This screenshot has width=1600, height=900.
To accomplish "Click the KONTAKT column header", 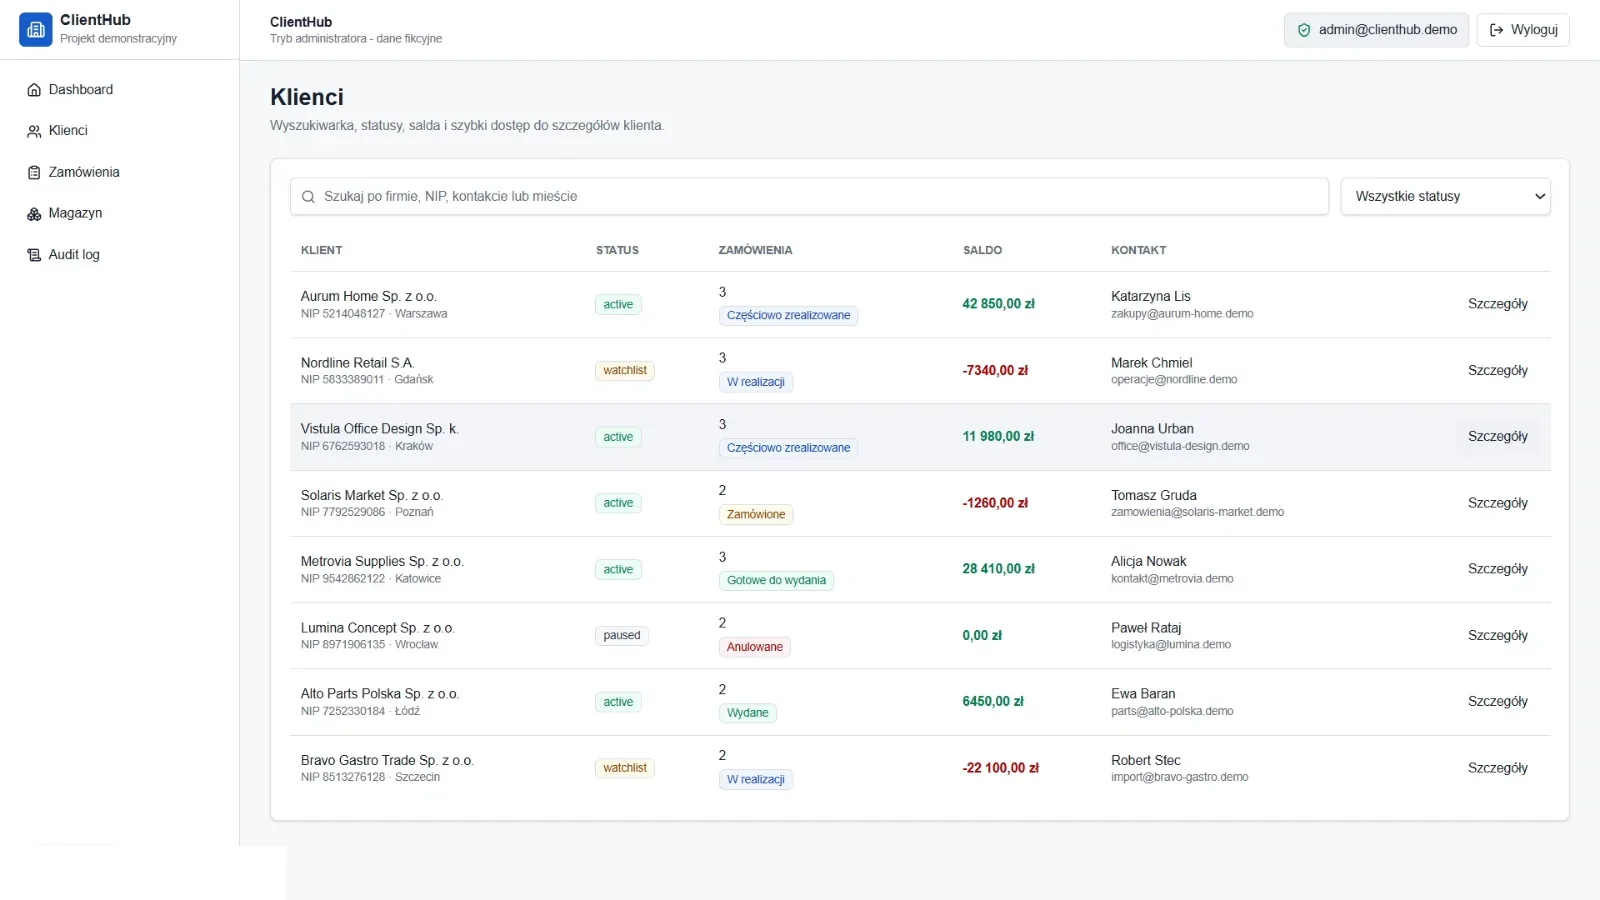I will tap(1138, 251).
